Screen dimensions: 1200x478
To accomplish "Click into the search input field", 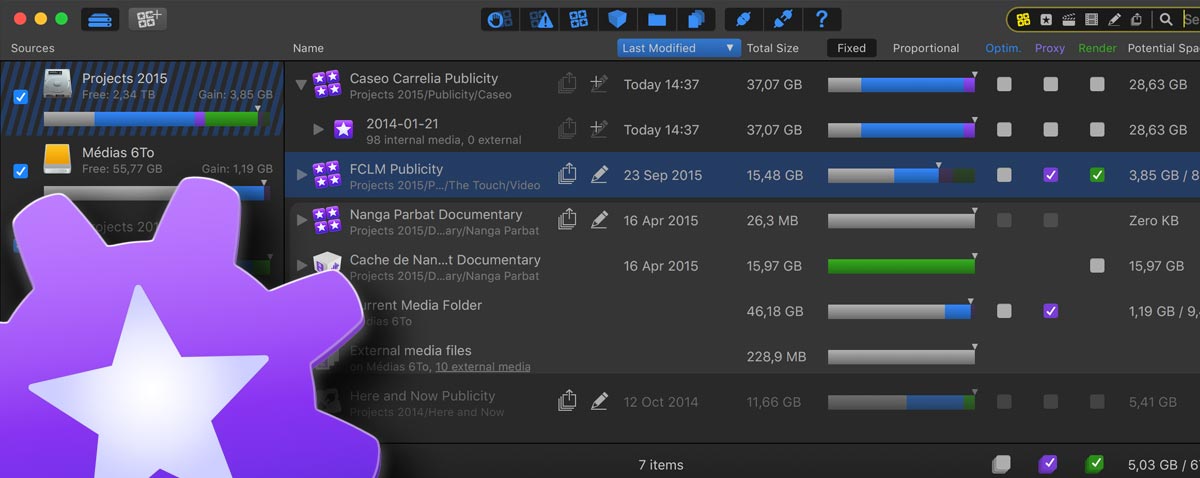I will coord(1191,19).
